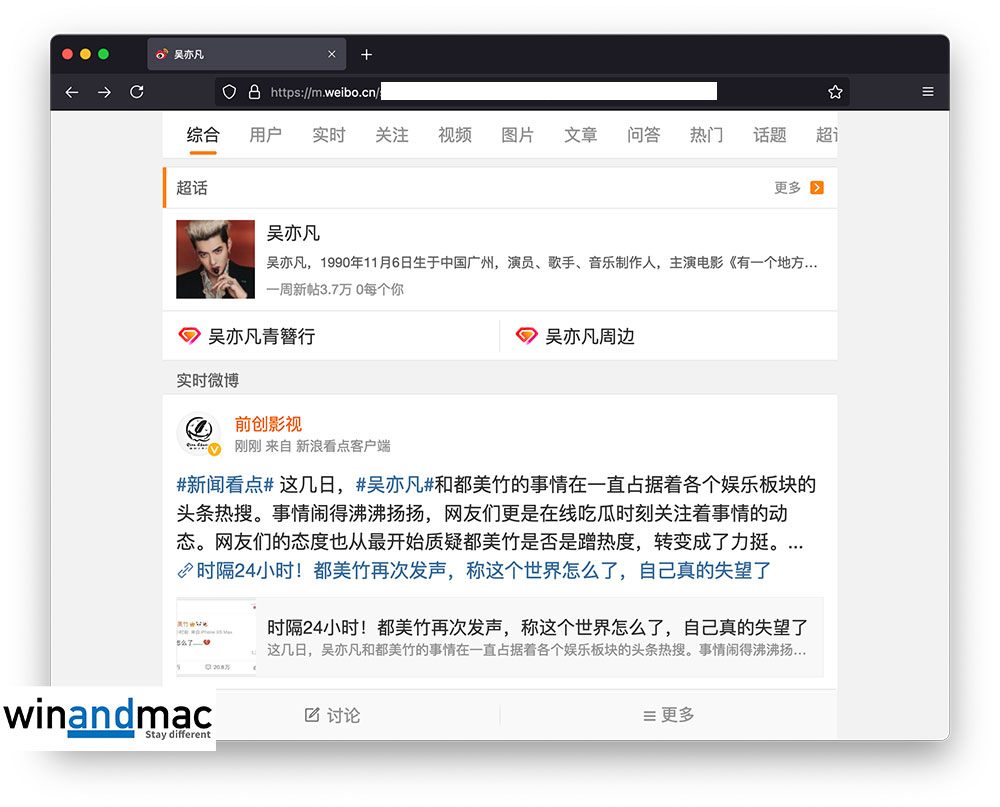Reload the page with refresh icon
This screenshot has width=1000, height=807.
(137, 92)
